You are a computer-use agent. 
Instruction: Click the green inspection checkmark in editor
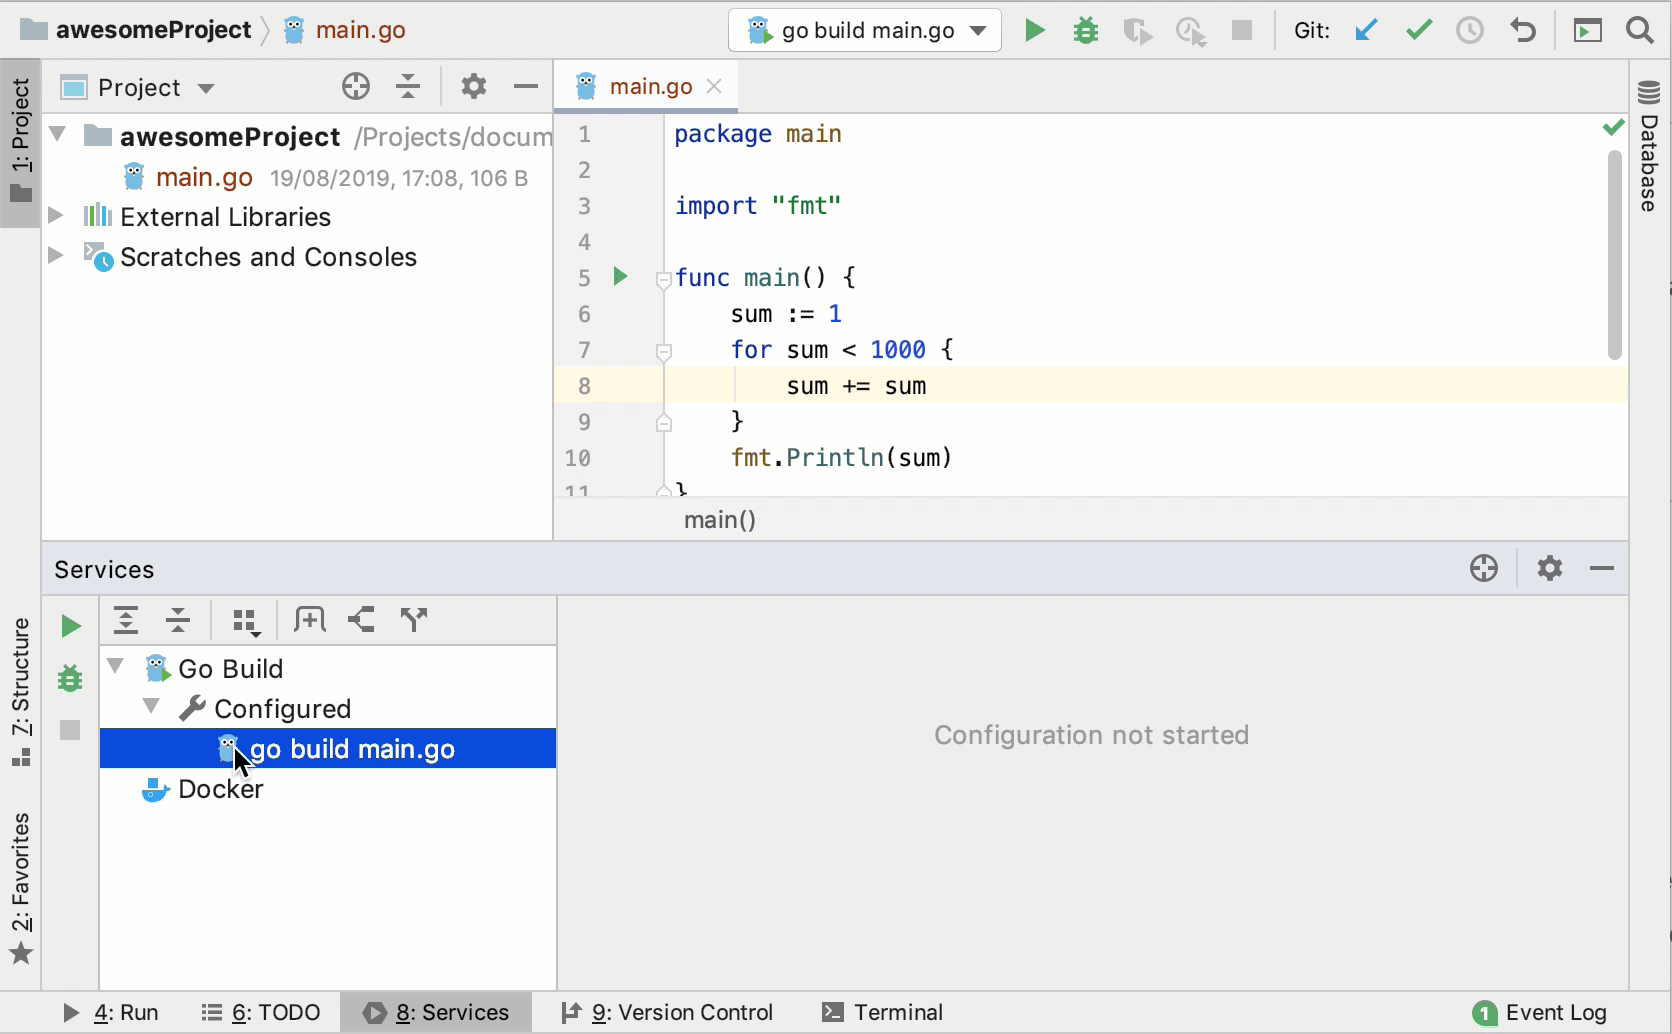[1613, 127]
